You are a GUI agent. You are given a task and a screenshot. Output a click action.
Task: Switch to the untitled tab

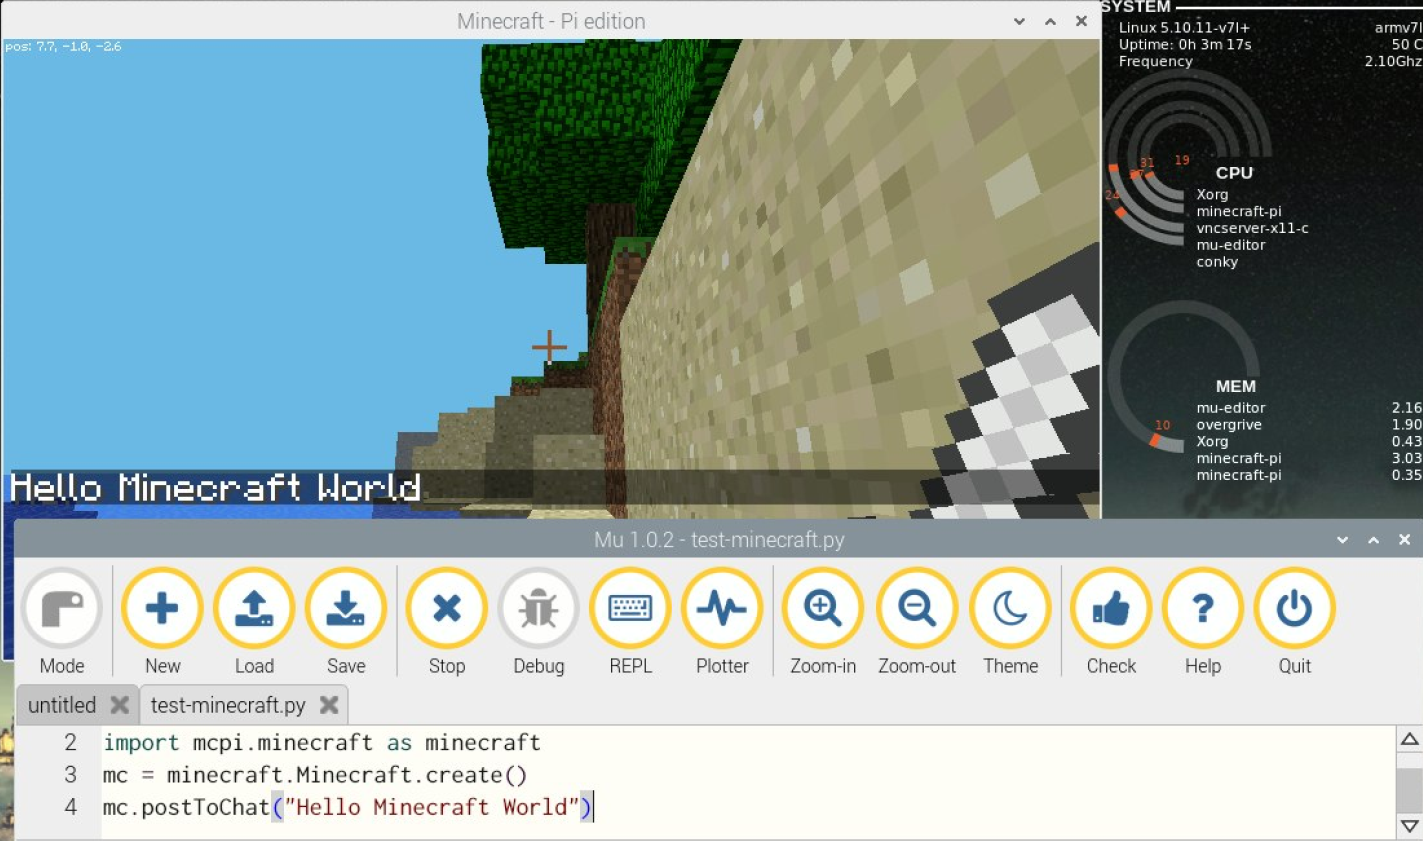(x=62, y=705)
